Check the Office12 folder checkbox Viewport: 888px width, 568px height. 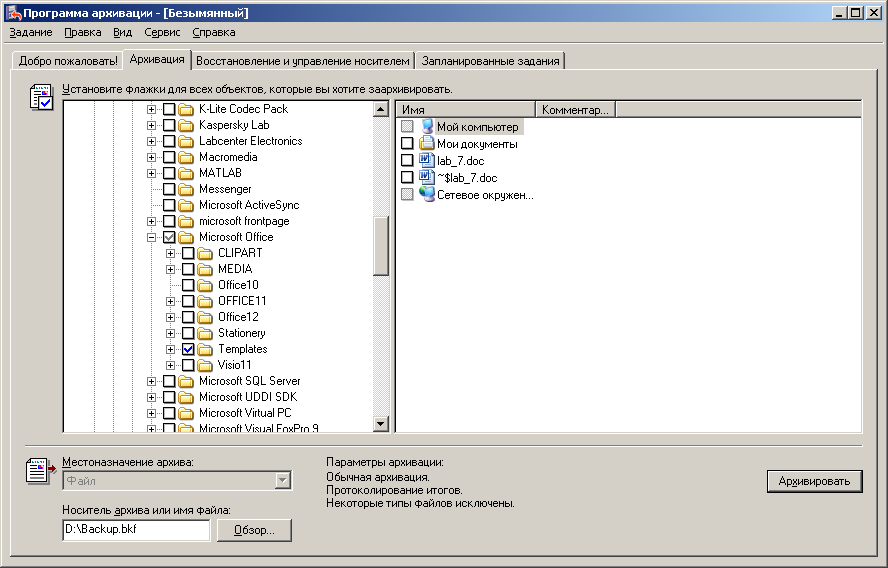[x=188, y=317]
